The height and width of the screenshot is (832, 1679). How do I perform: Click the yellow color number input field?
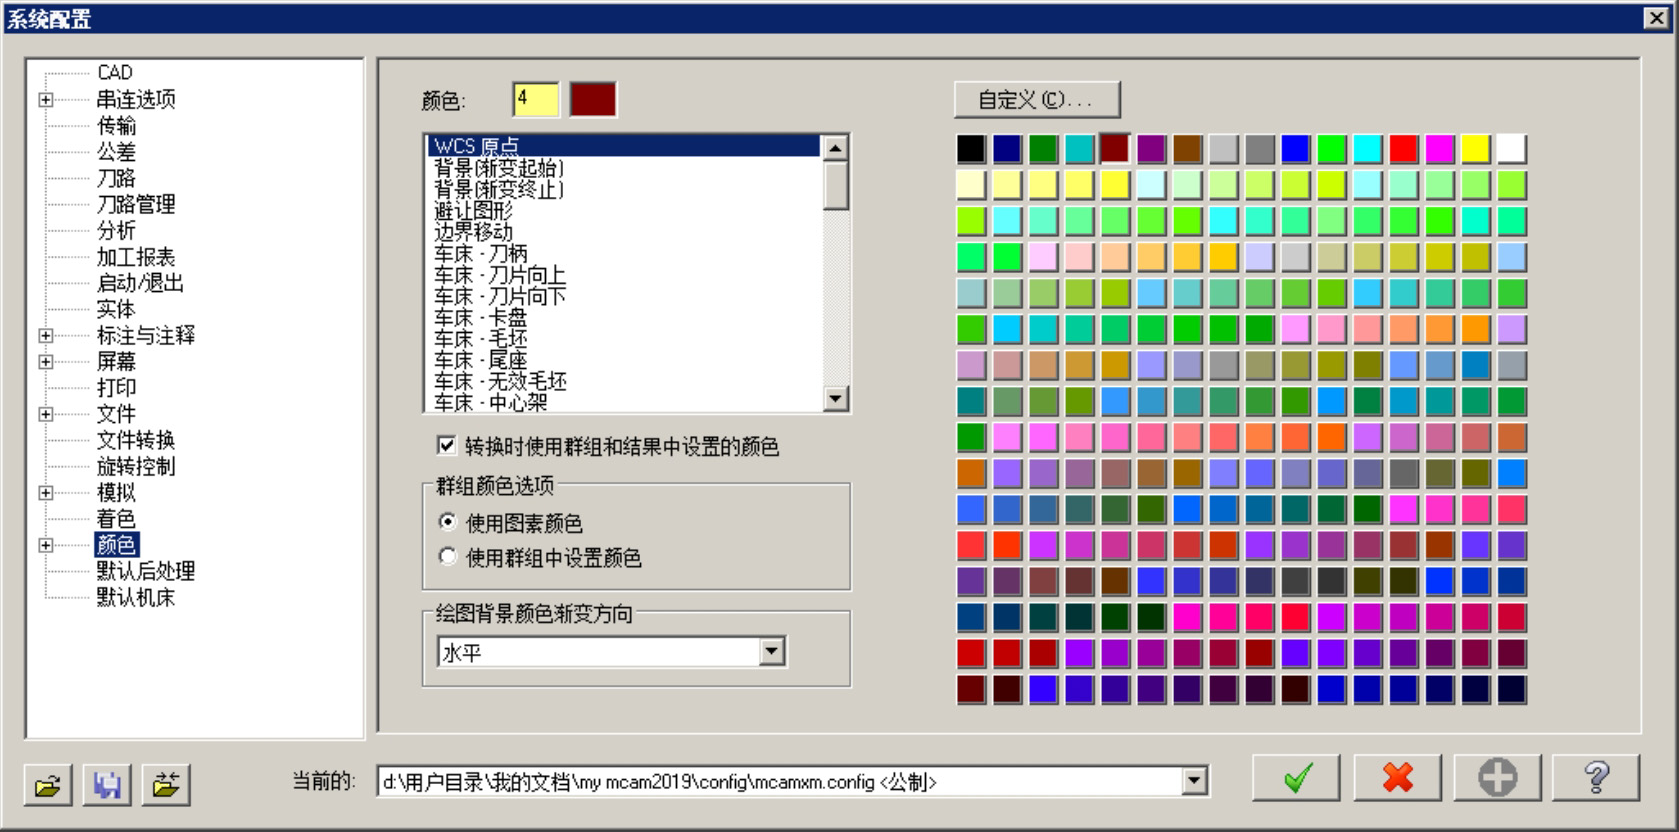(535, 99)
